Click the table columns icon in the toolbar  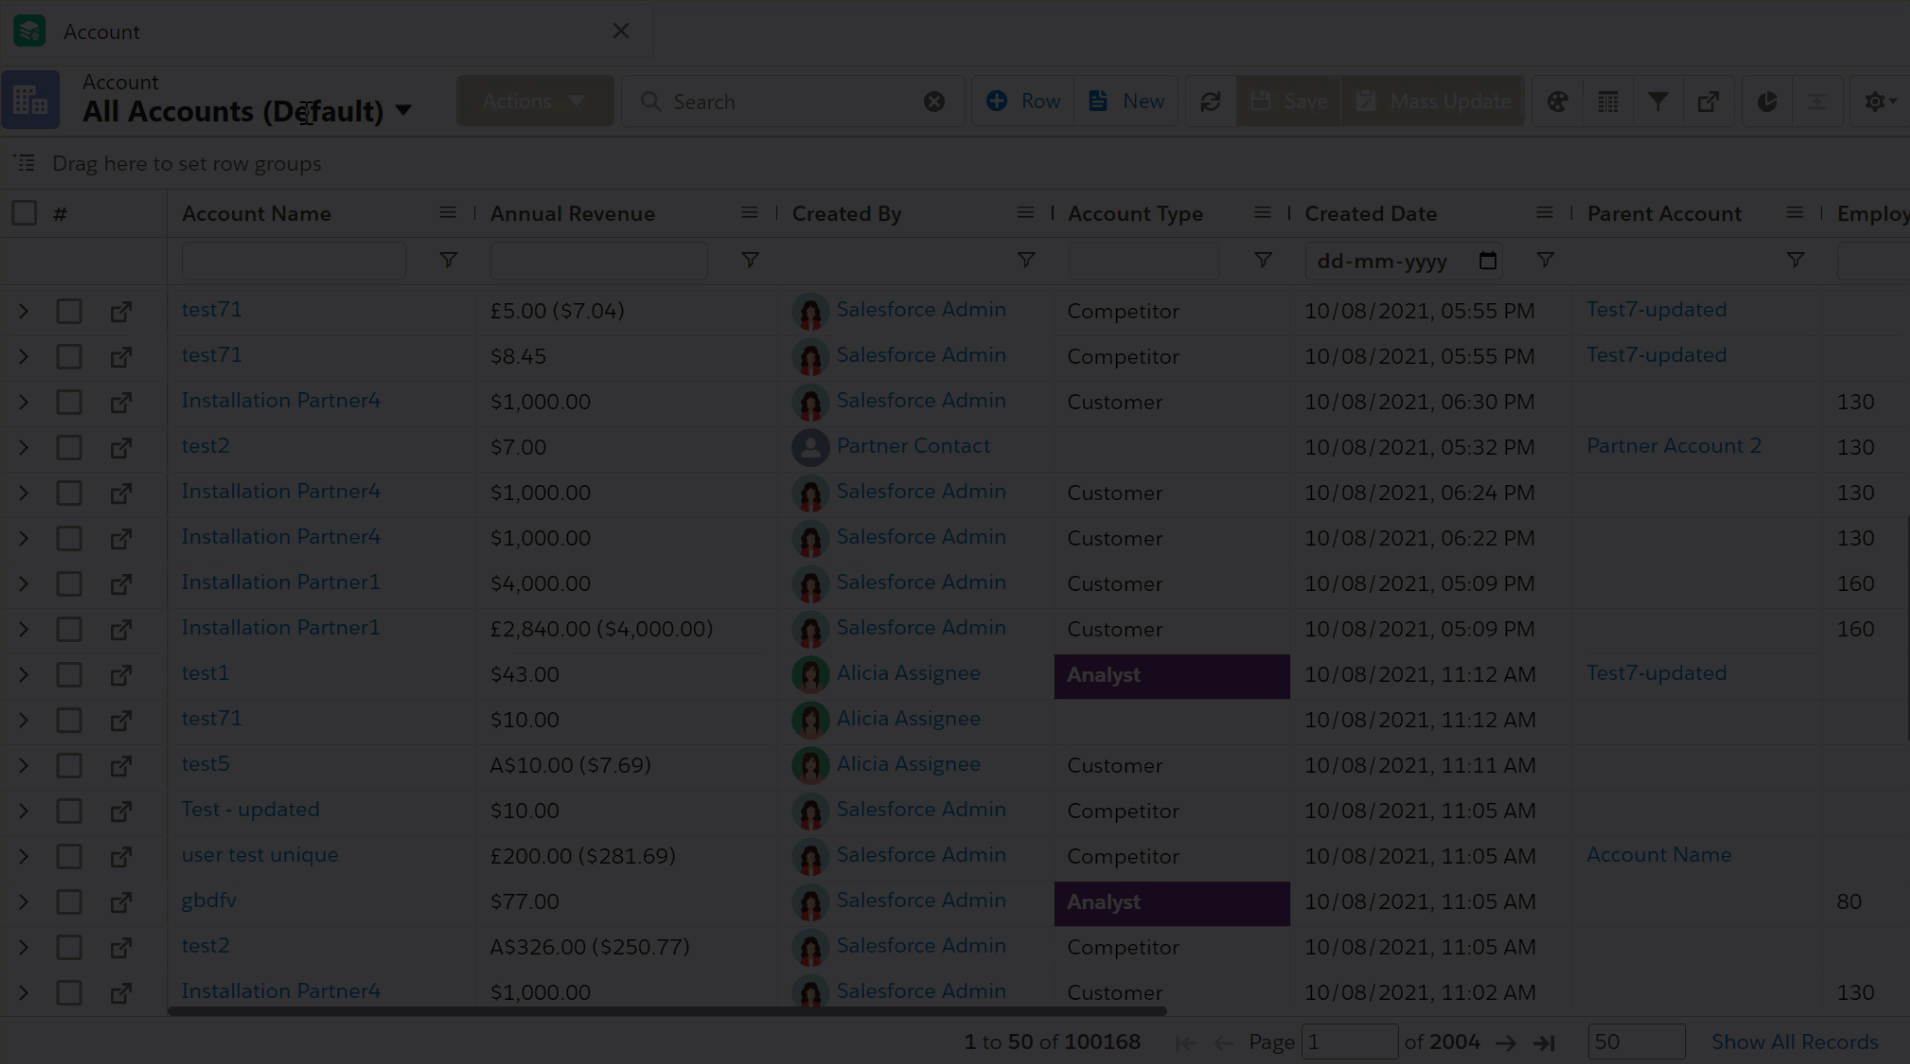(x=1608, y=102)
